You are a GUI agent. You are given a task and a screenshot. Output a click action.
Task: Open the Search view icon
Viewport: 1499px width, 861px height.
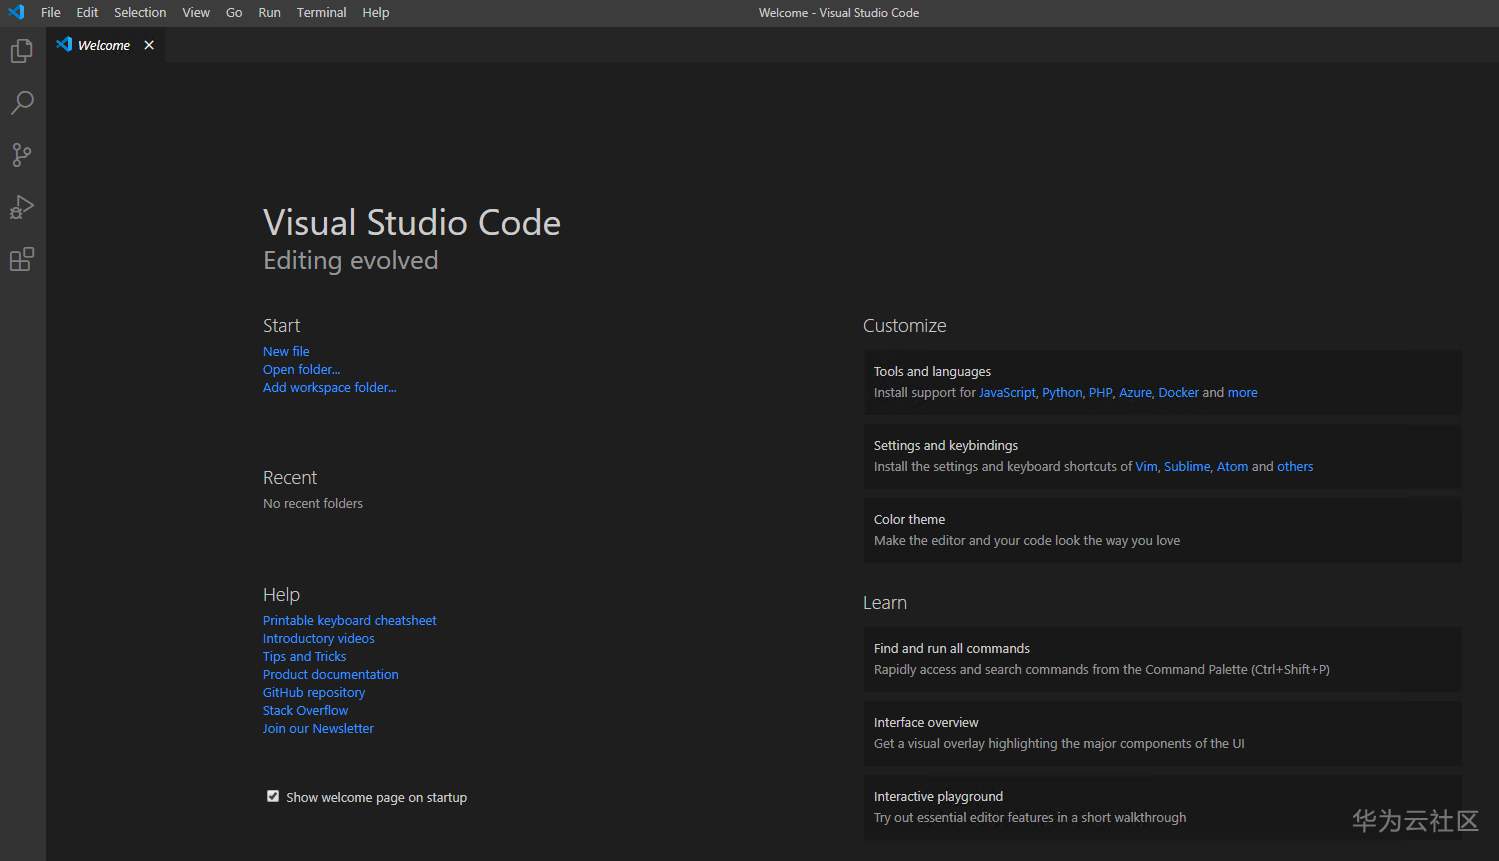click(22, 103)
